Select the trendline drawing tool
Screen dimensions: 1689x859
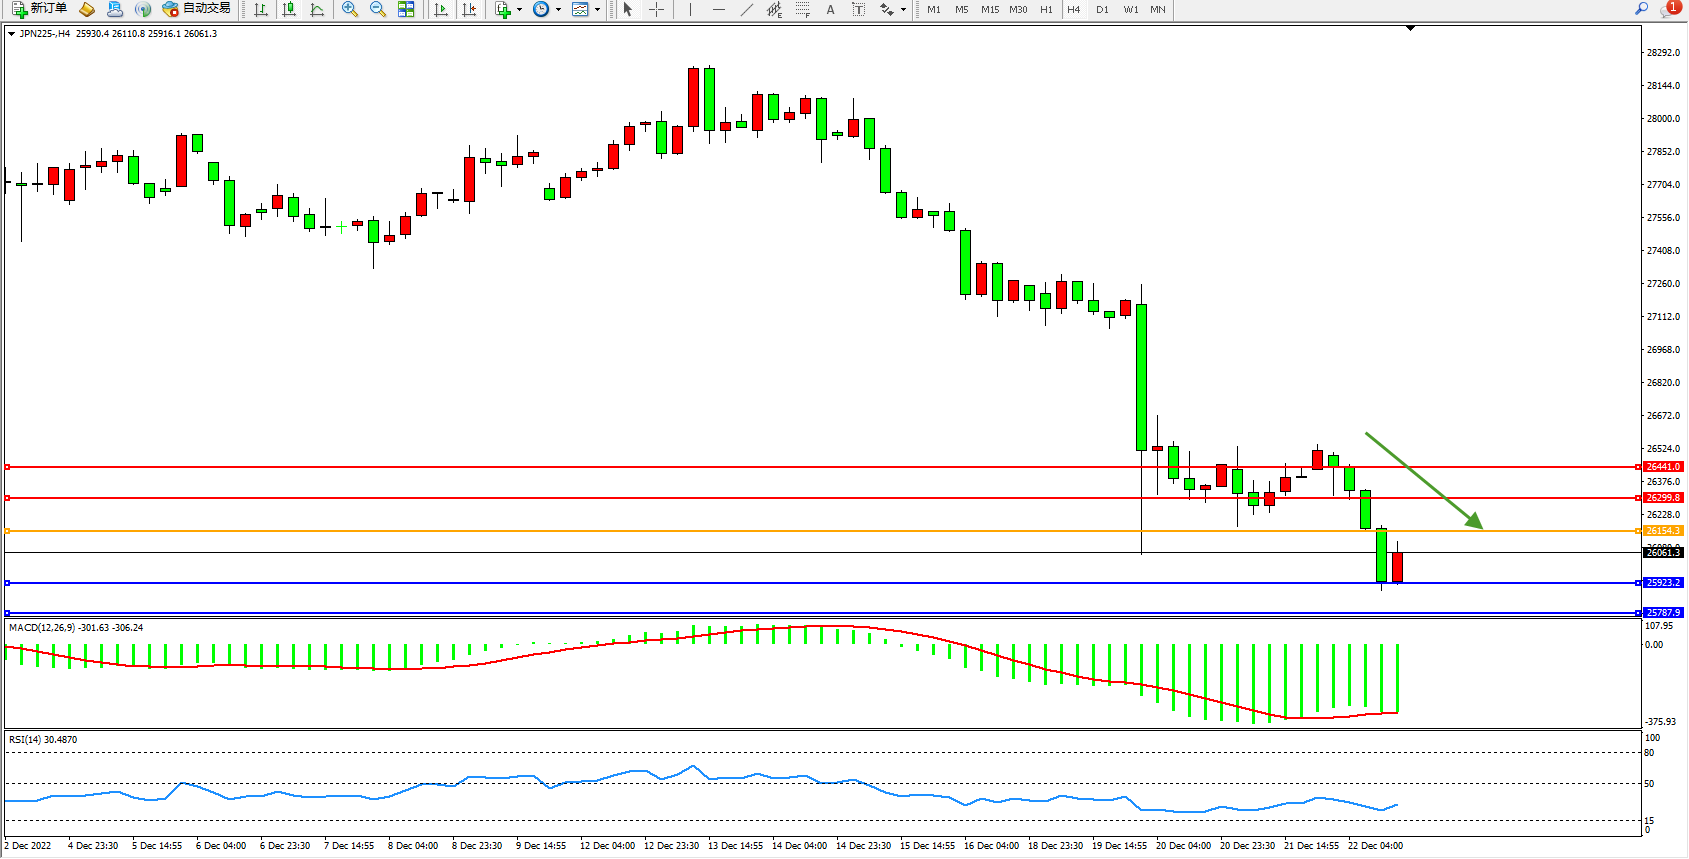click(746, 9)
